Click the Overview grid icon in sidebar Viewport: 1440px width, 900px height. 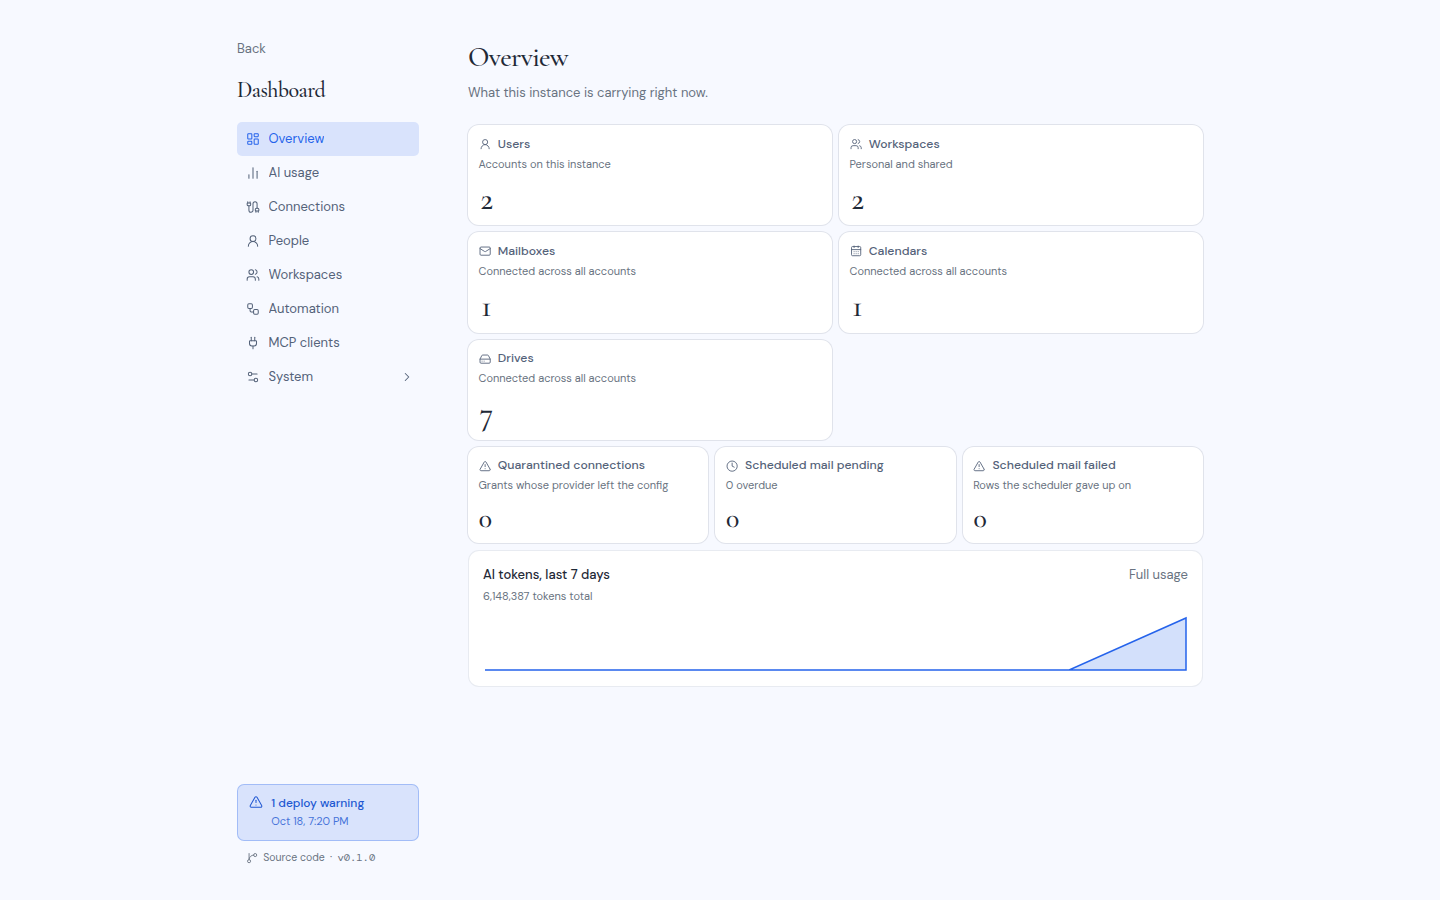[x=253, y=139]
